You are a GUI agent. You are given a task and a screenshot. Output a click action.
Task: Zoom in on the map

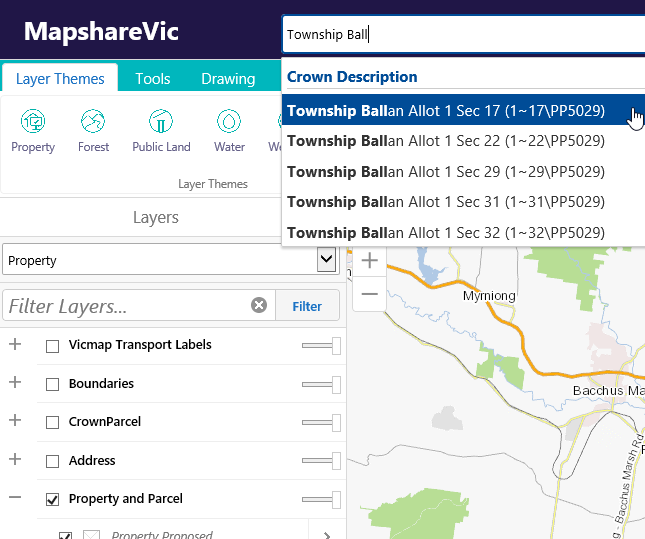369,260
